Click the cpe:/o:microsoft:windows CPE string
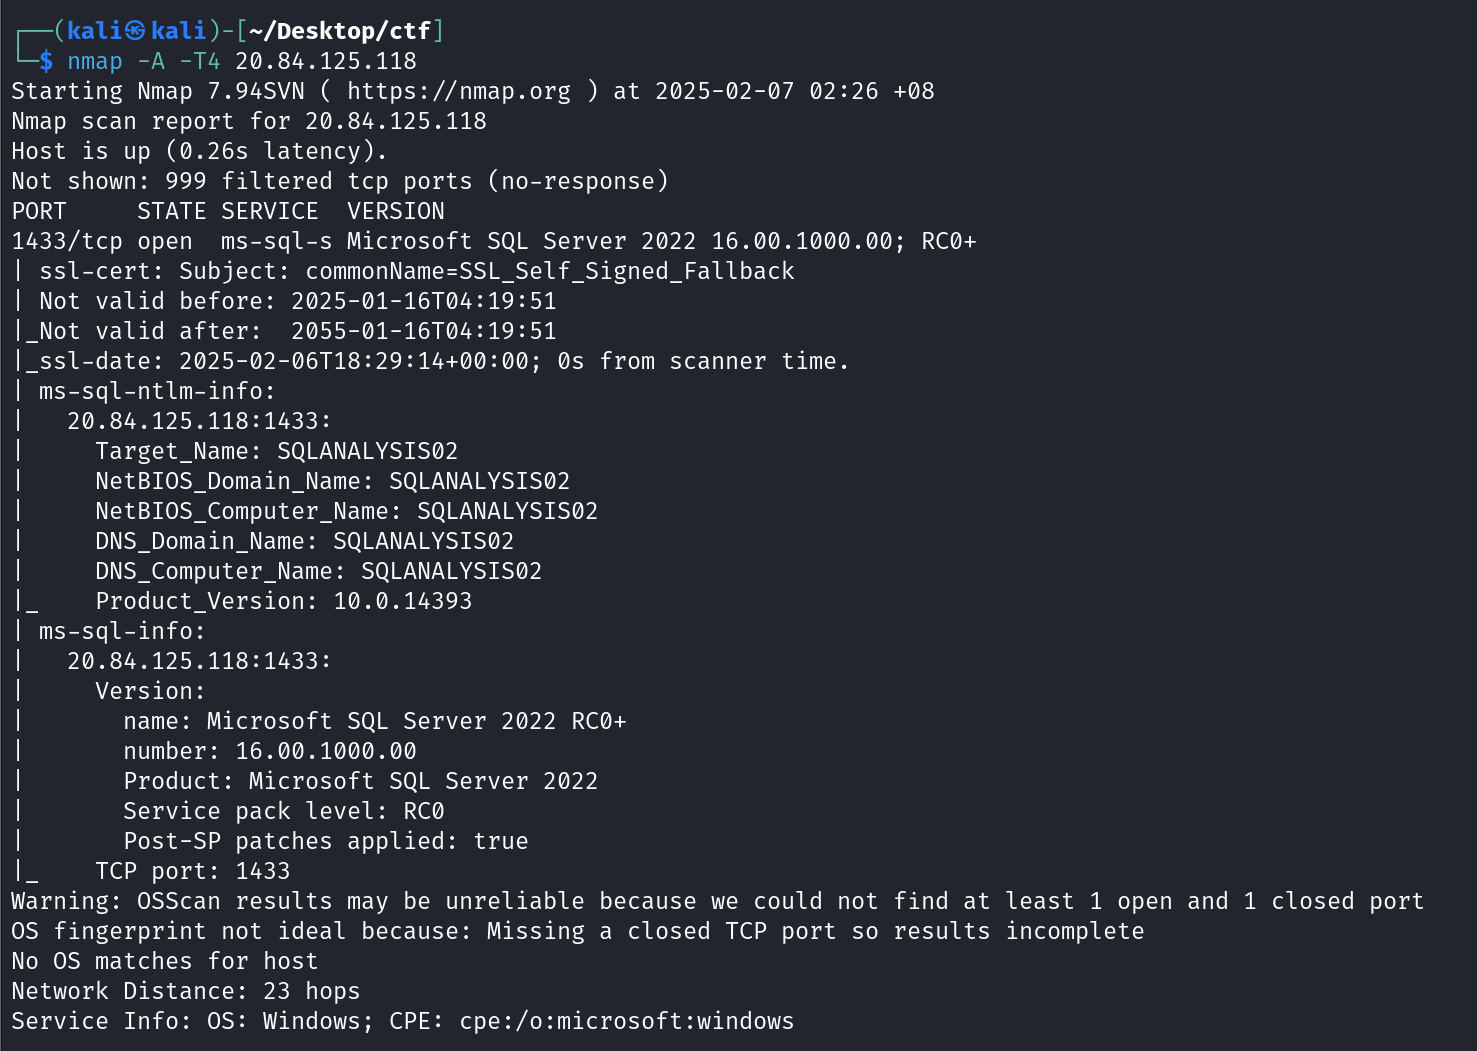This screenshot has height=1051, width=1477. [x=626, y=1021]
